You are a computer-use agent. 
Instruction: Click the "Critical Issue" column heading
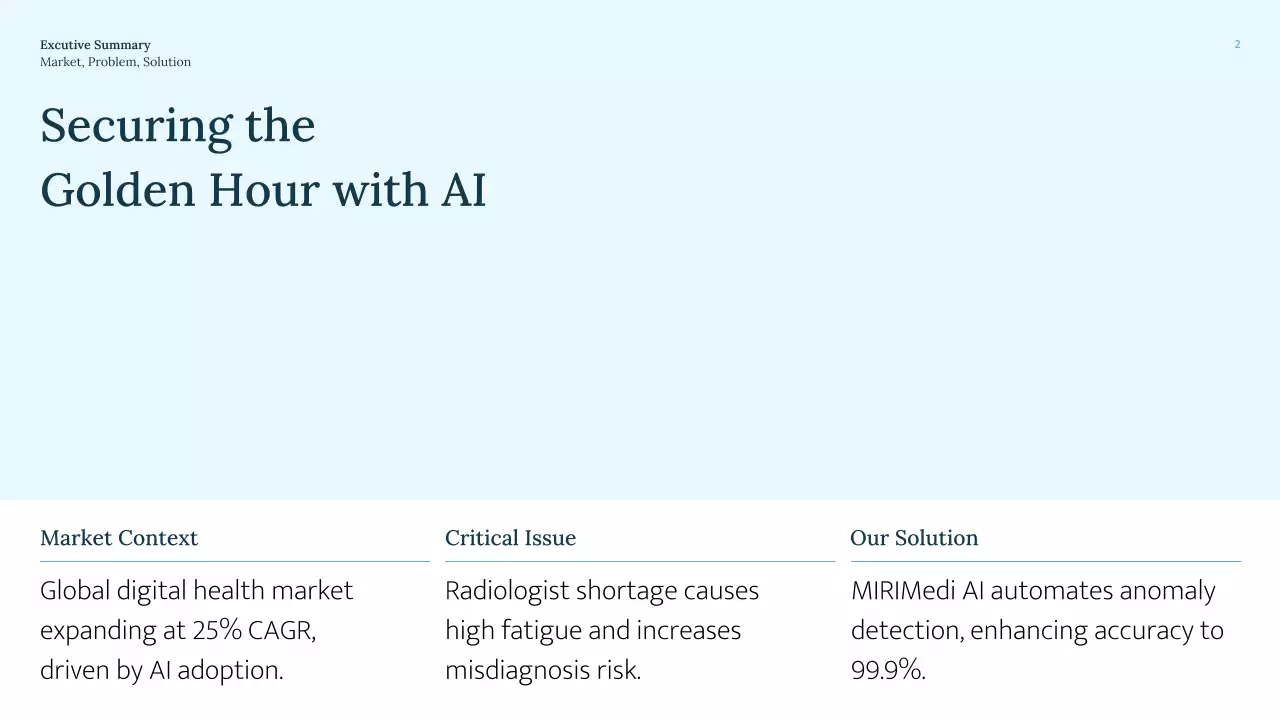tap(510, 538)
